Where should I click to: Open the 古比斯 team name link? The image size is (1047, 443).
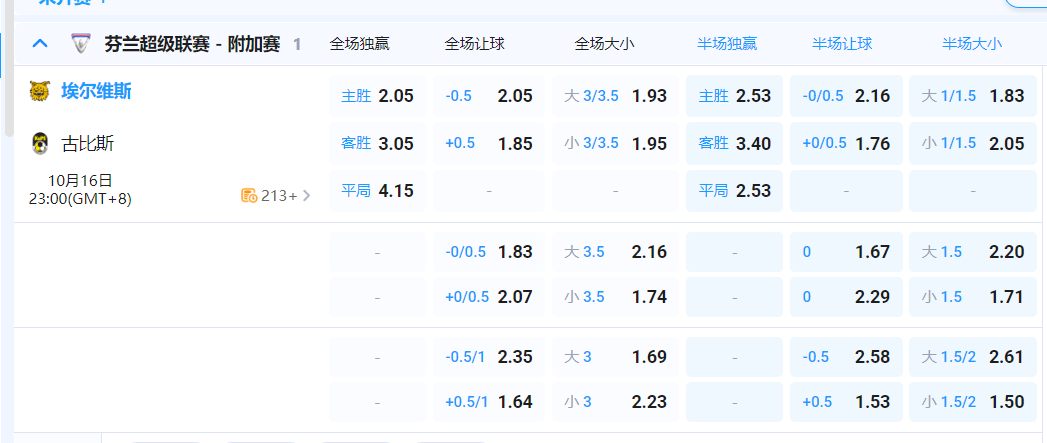88,143
